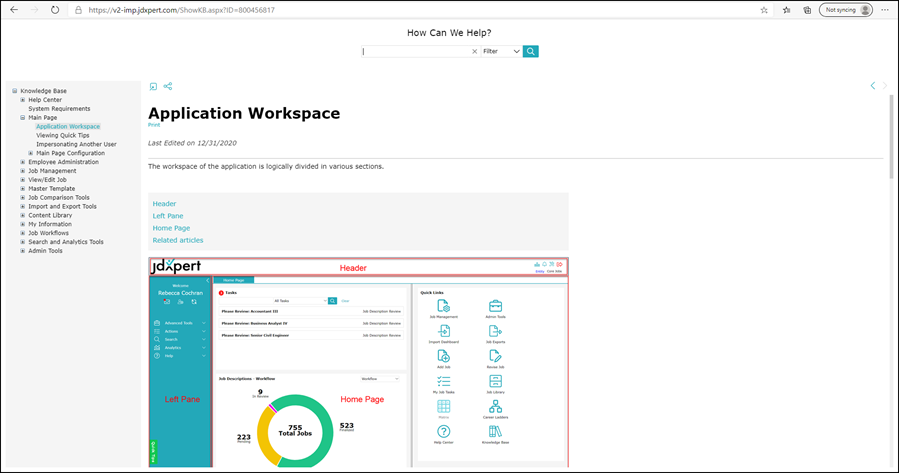899x473 pixels.
Task: Open browser Settings and more menu
Action: [x=885, y=10]
